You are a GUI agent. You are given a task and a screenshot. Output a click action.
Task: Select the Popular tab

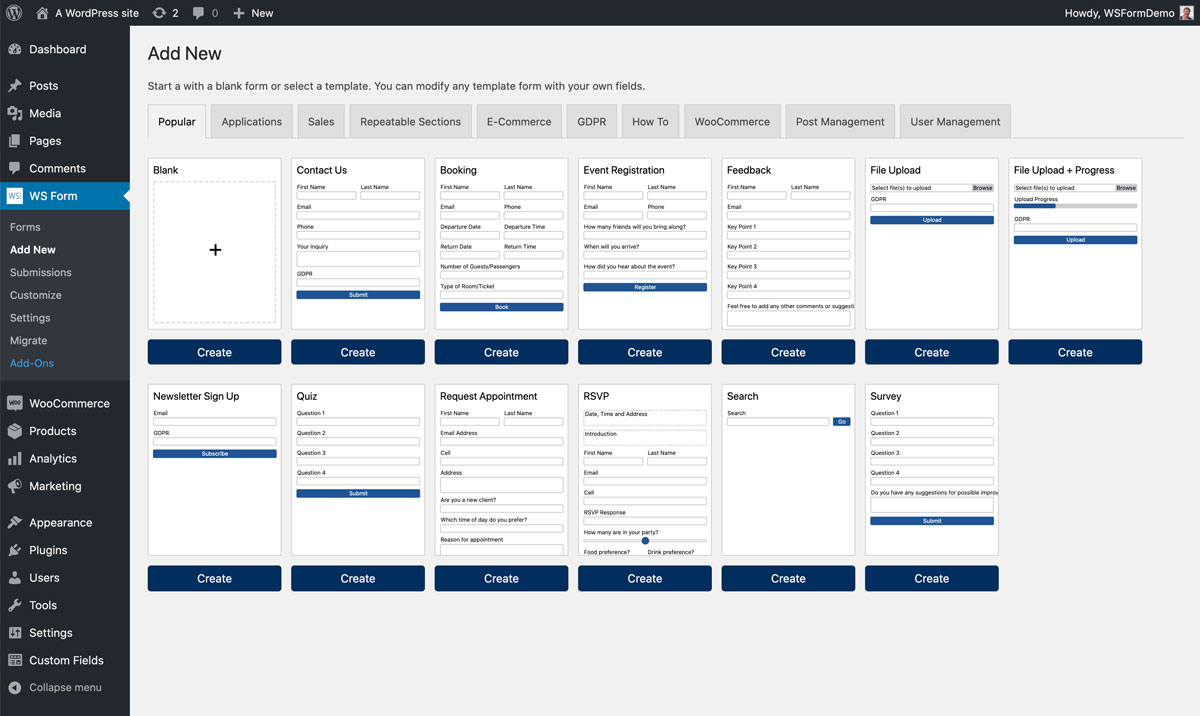tap(177, 121)
